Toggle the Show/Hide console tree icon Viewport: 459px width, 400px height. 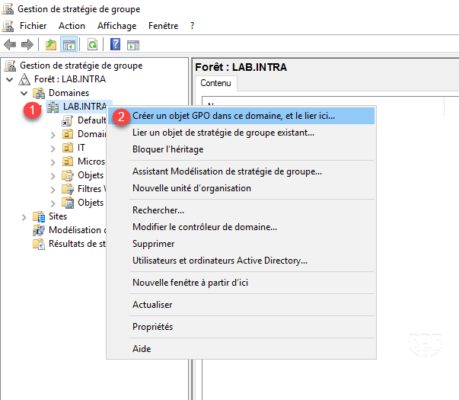click(x=69, y=45)
